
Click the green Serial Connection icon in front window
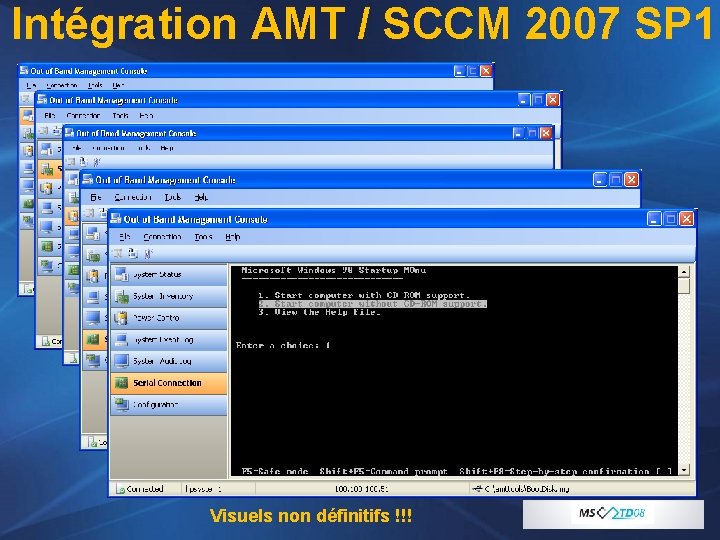(x=122, y=383)
